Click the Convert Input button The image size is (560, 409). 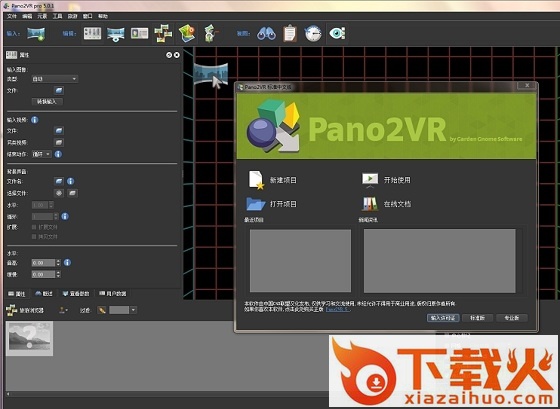click(x=47, y=102)
